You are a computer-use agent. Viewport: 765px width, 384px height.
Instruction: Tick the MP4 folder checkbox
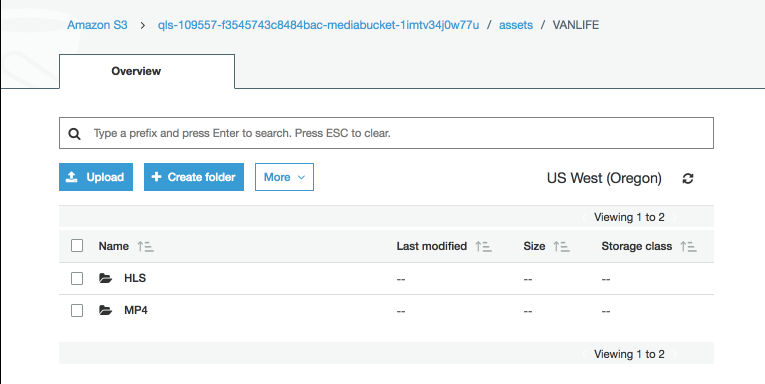tap(77, 310)
